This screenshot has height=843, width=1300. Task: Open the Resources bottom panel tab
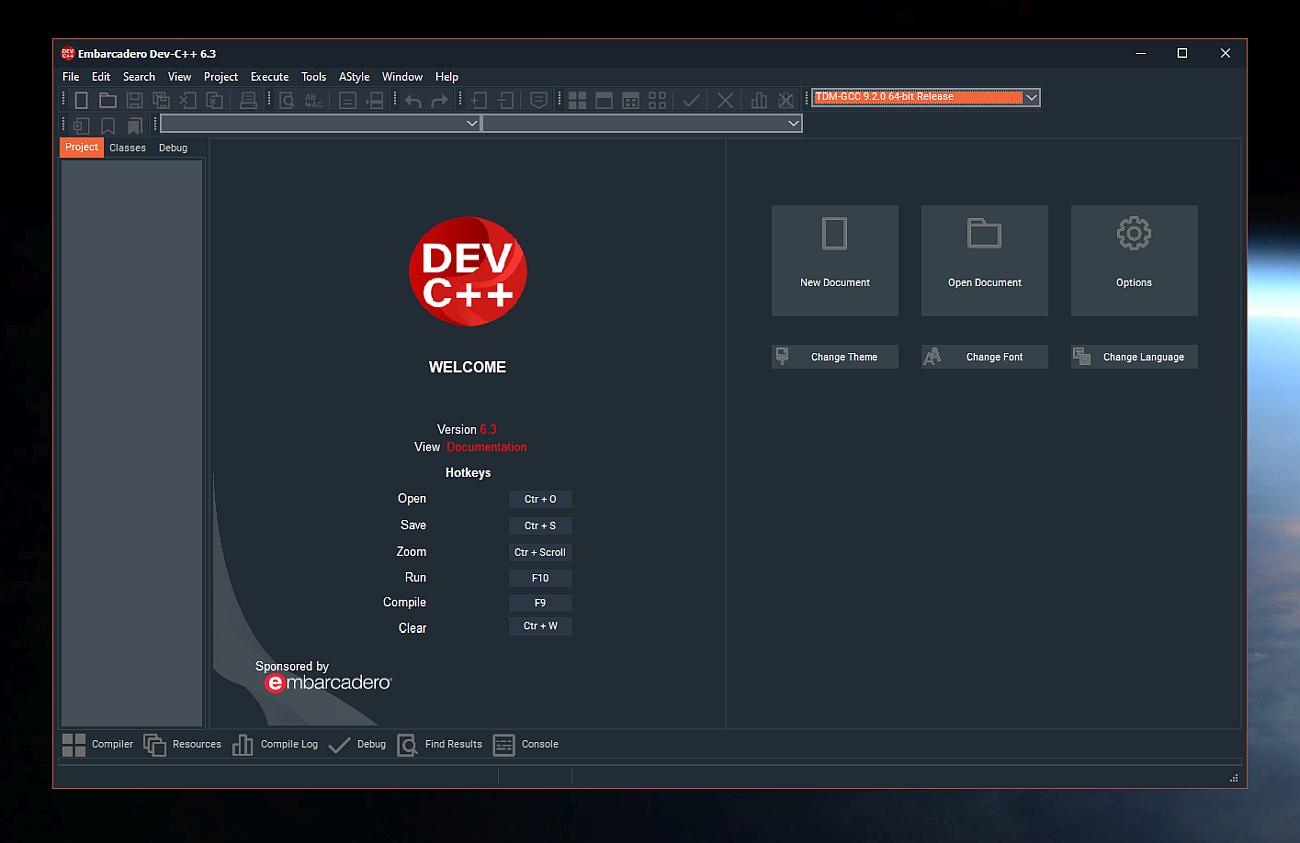click(x=182, y=744)
